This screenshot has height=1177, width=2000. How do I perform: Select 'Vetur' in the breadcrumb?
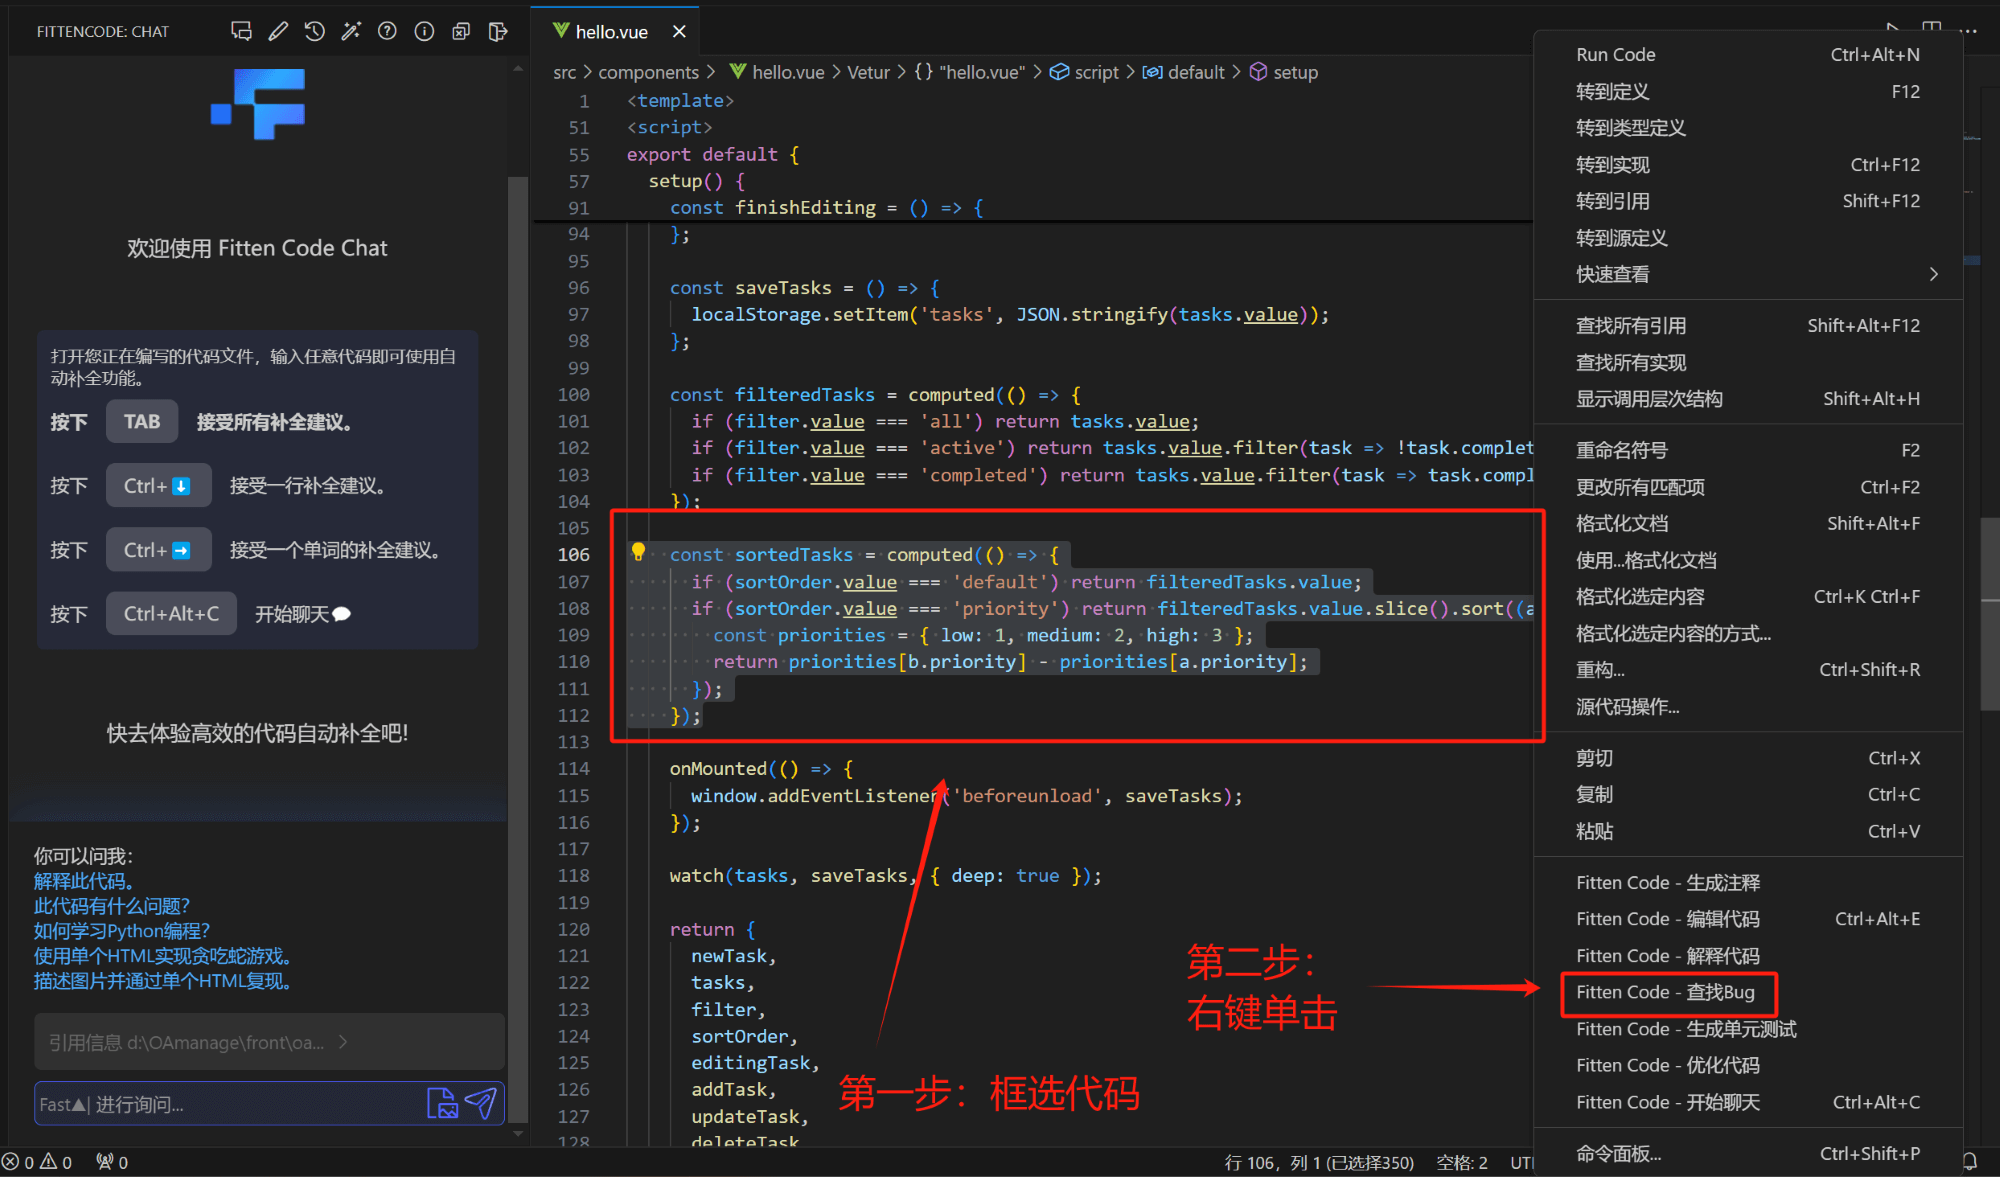(x=868, y=72)
